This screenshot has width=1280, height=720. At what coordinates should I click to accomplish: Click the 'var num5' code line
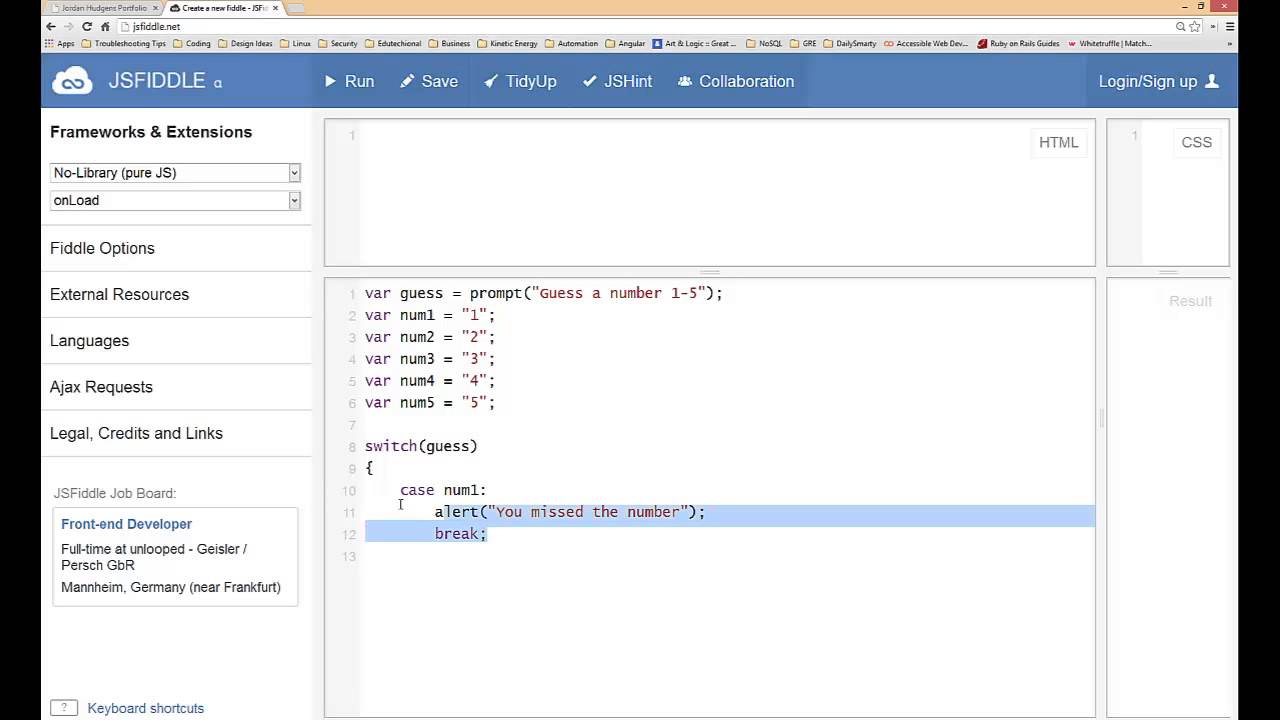click(430, 403)
